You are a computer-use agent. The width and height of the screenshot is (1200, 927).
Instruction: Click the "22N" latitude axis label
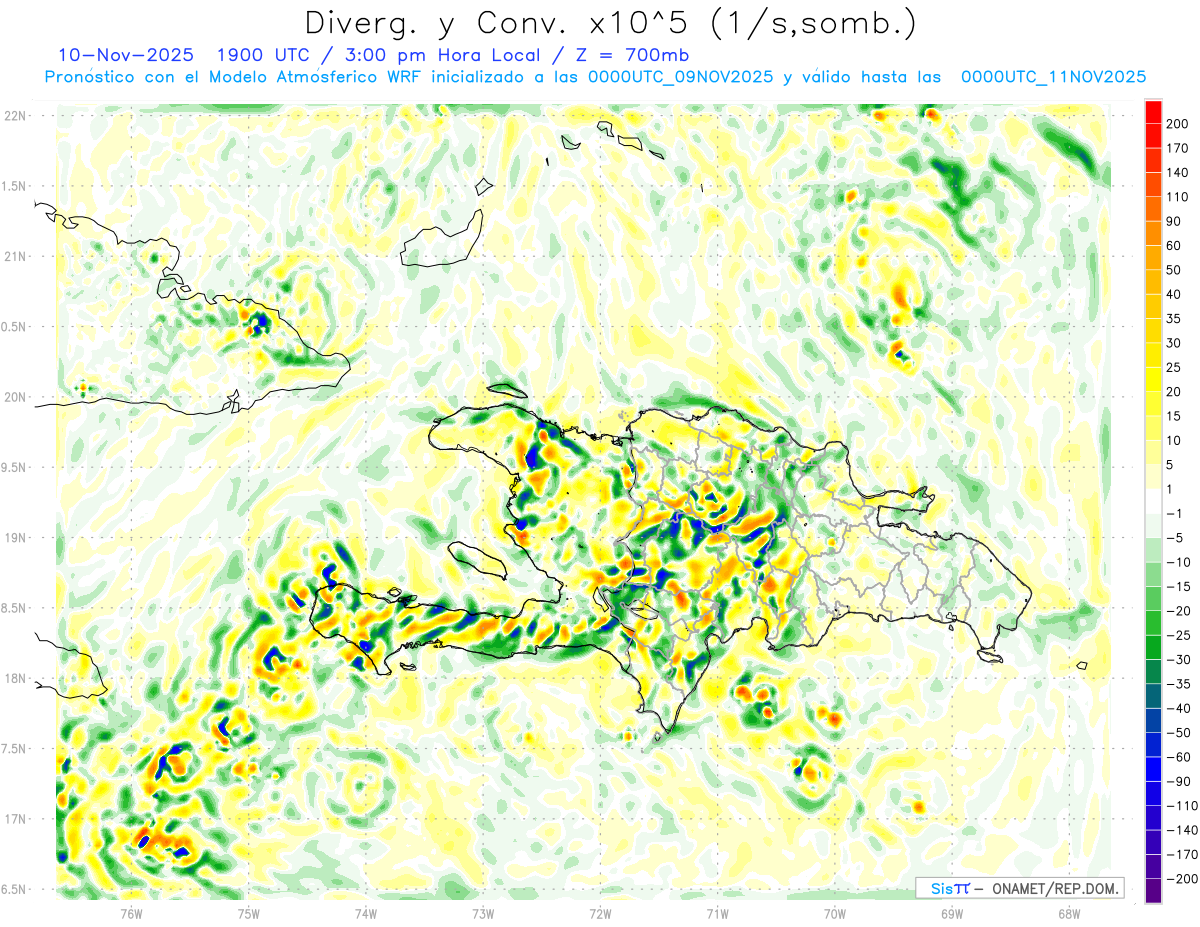(x=15, y=116)
